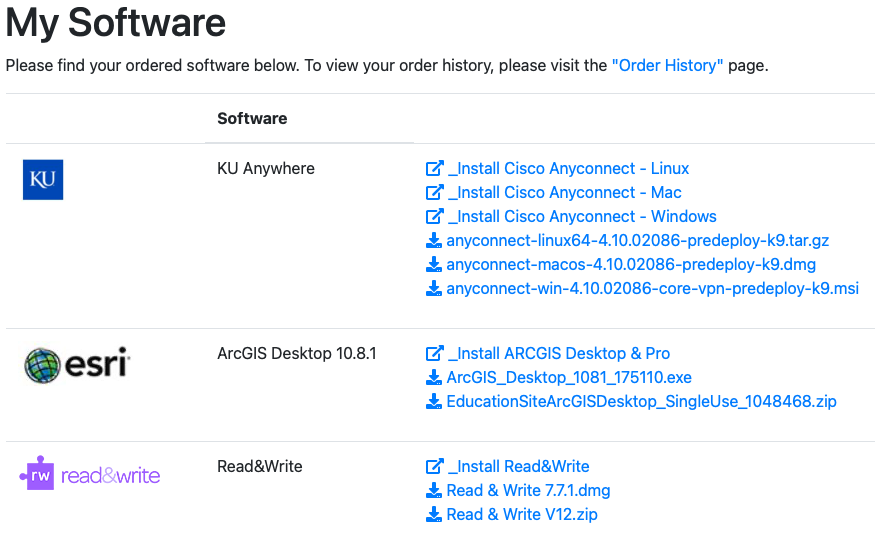Click download icon for anyconnect-macos dmg

coord(434,264)
